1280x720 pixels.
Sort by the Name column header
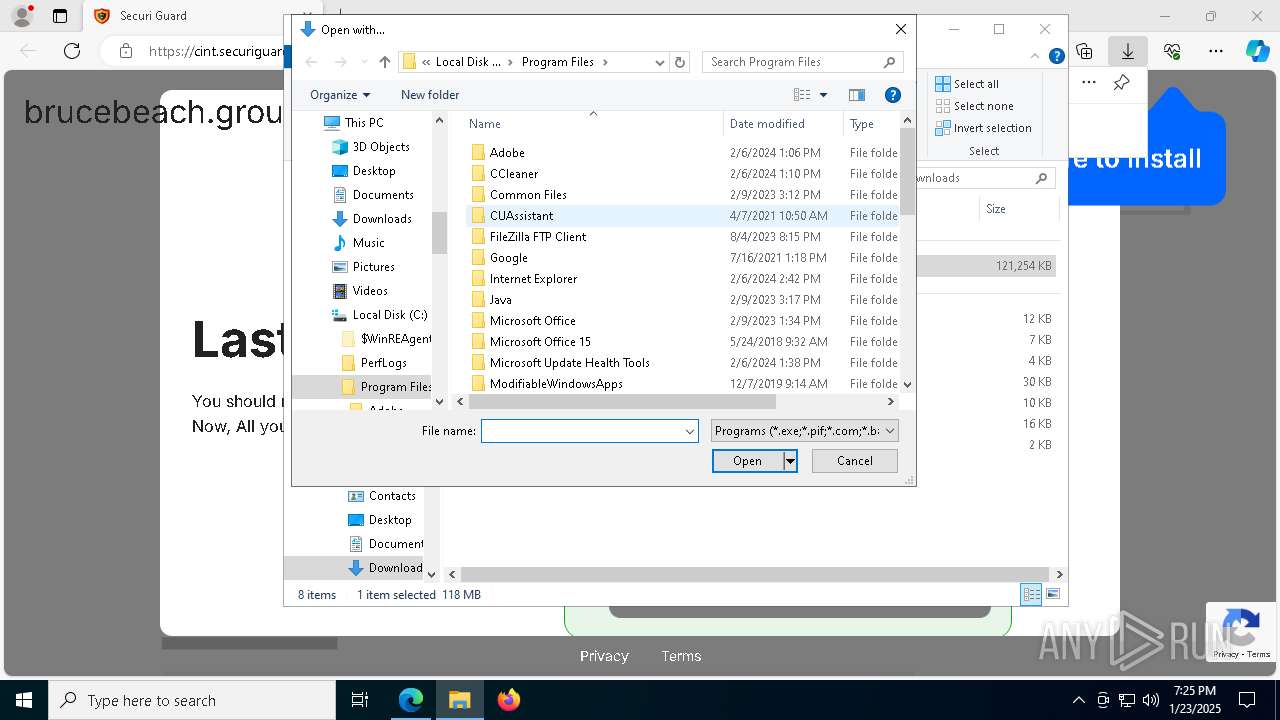click(x=485, y=124)
